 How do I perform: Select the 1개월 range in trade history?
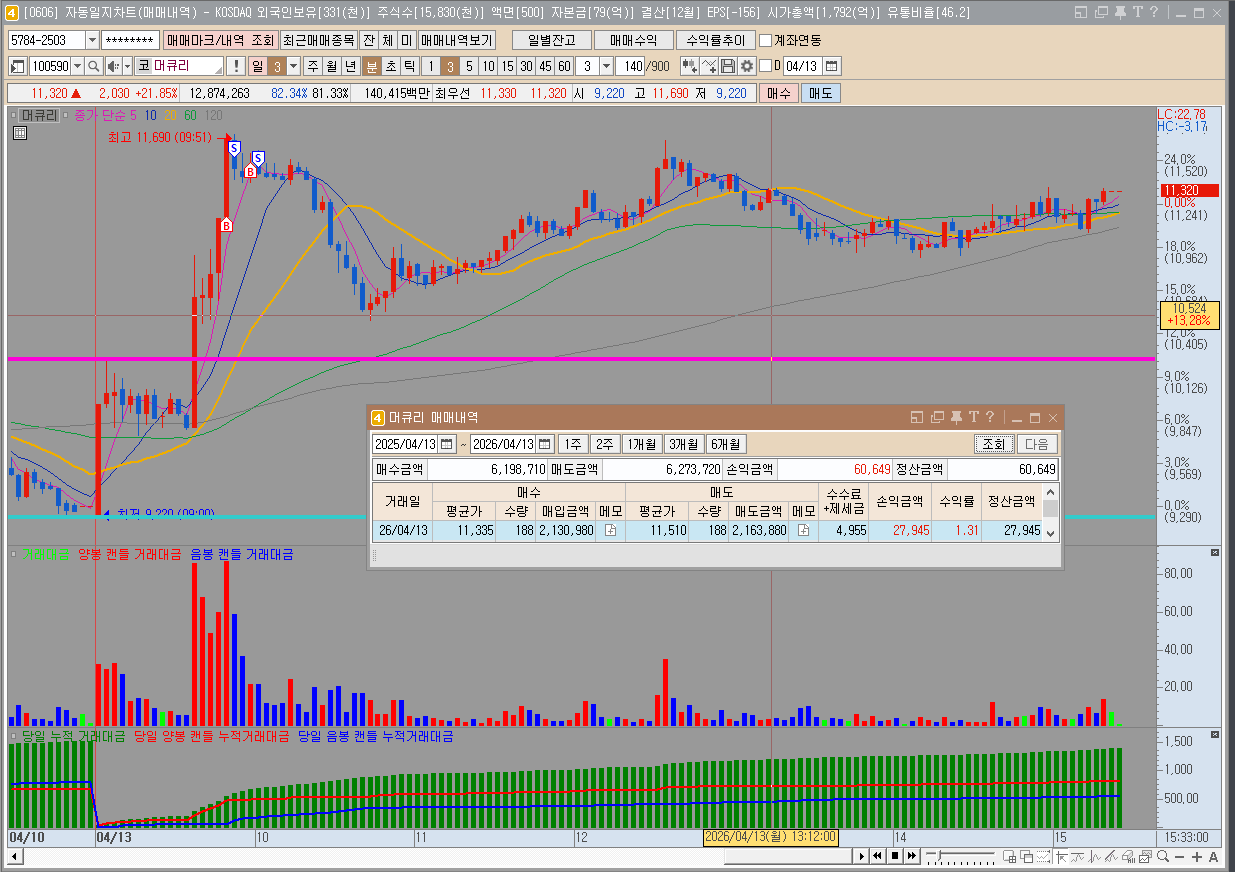[641, 444]
